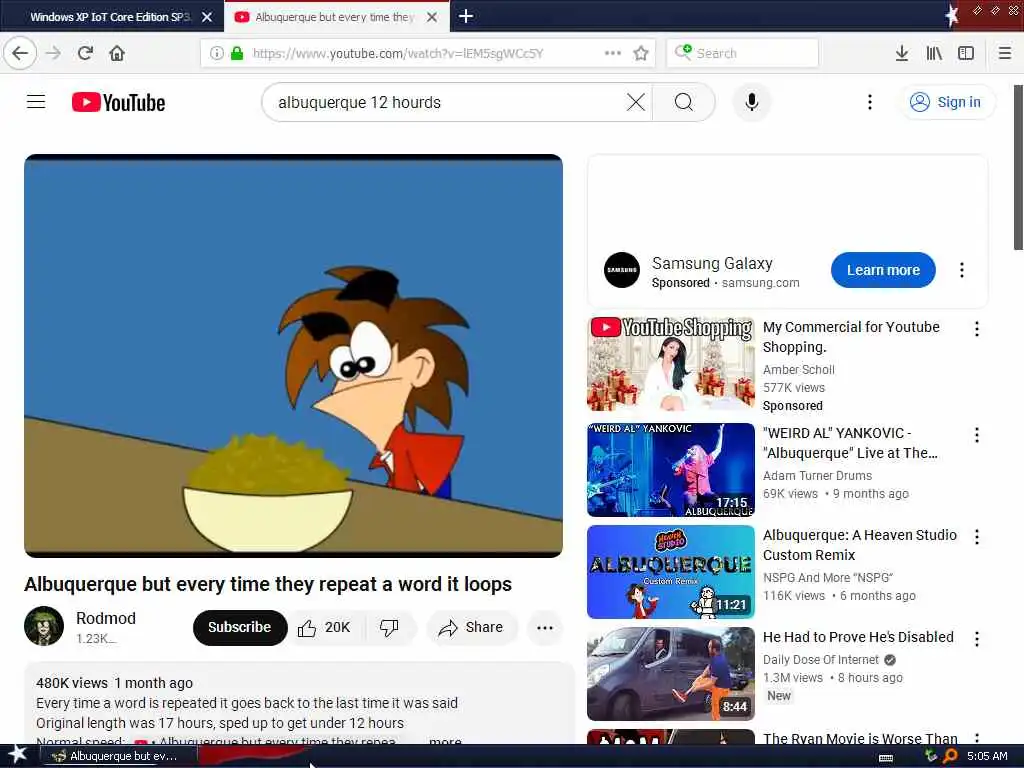1024x768 pixels.
Task: Click the Samsung logo avatar
Action: (x=622, y=270)
